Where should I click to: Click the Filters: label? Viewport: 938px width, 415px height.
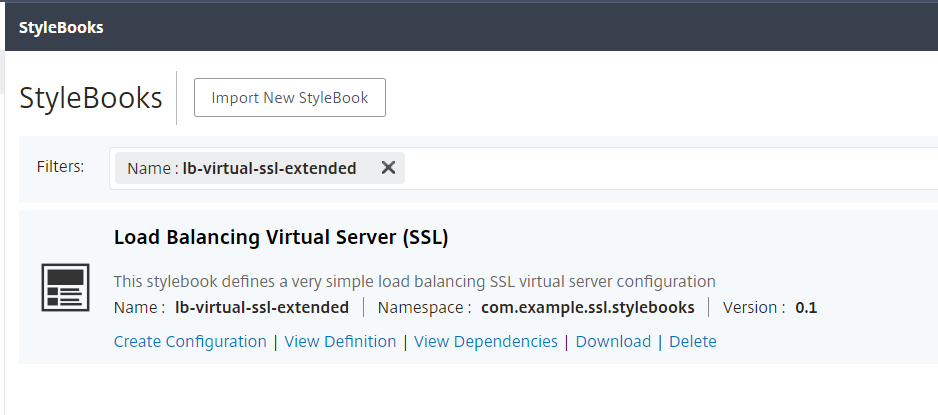[x=60, y=166]
